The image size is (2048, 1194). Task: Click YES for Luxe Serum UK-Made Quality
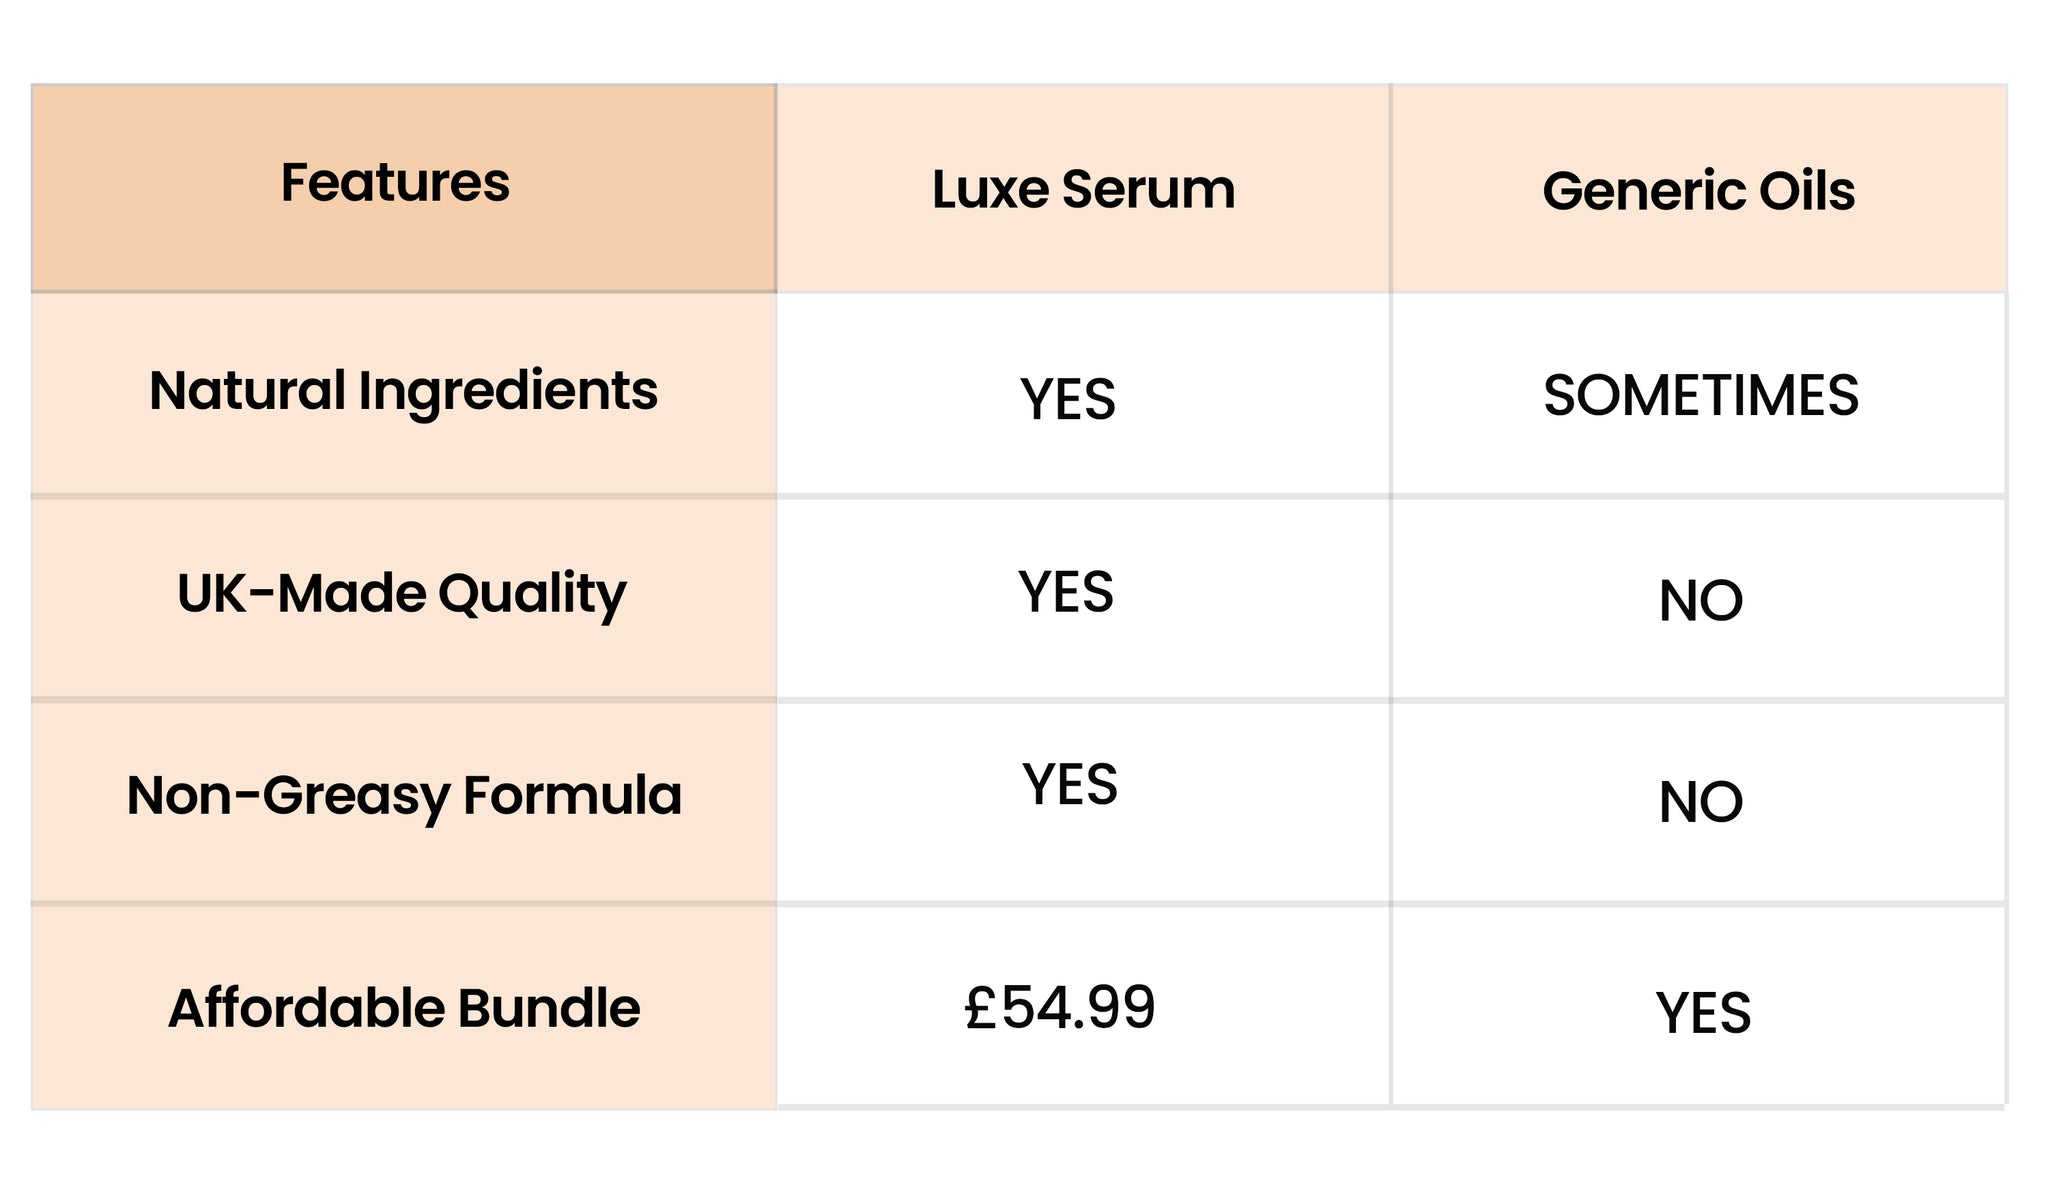(x=1066, y=591)
